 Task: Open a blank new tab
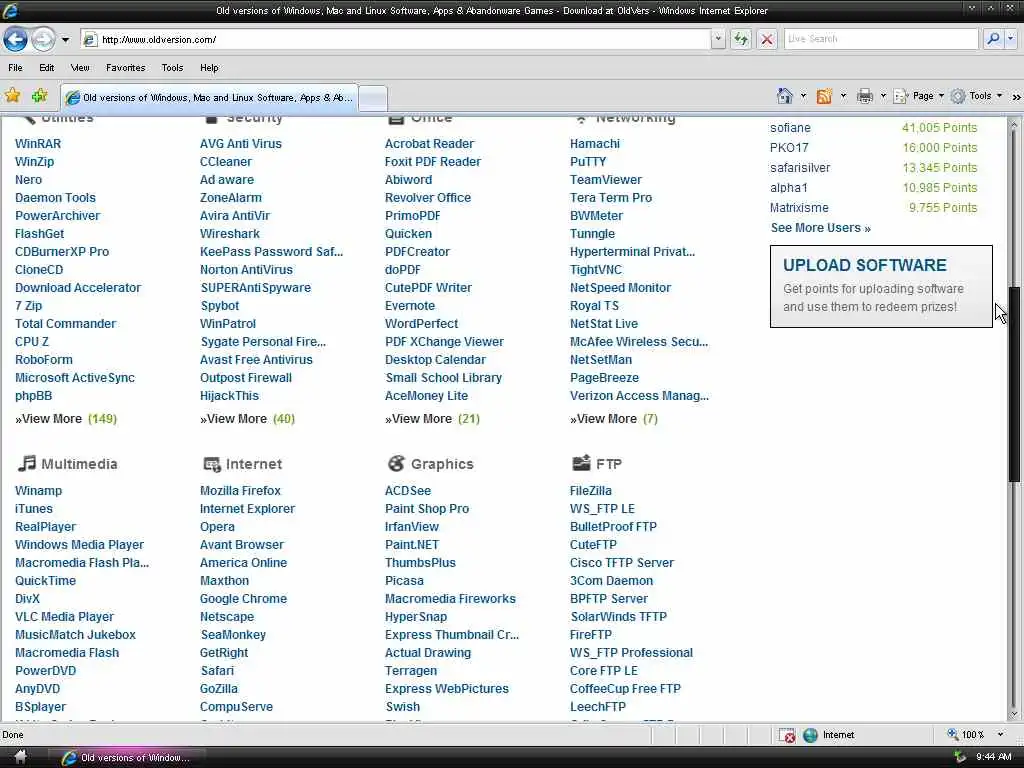(x=373, y=99)
